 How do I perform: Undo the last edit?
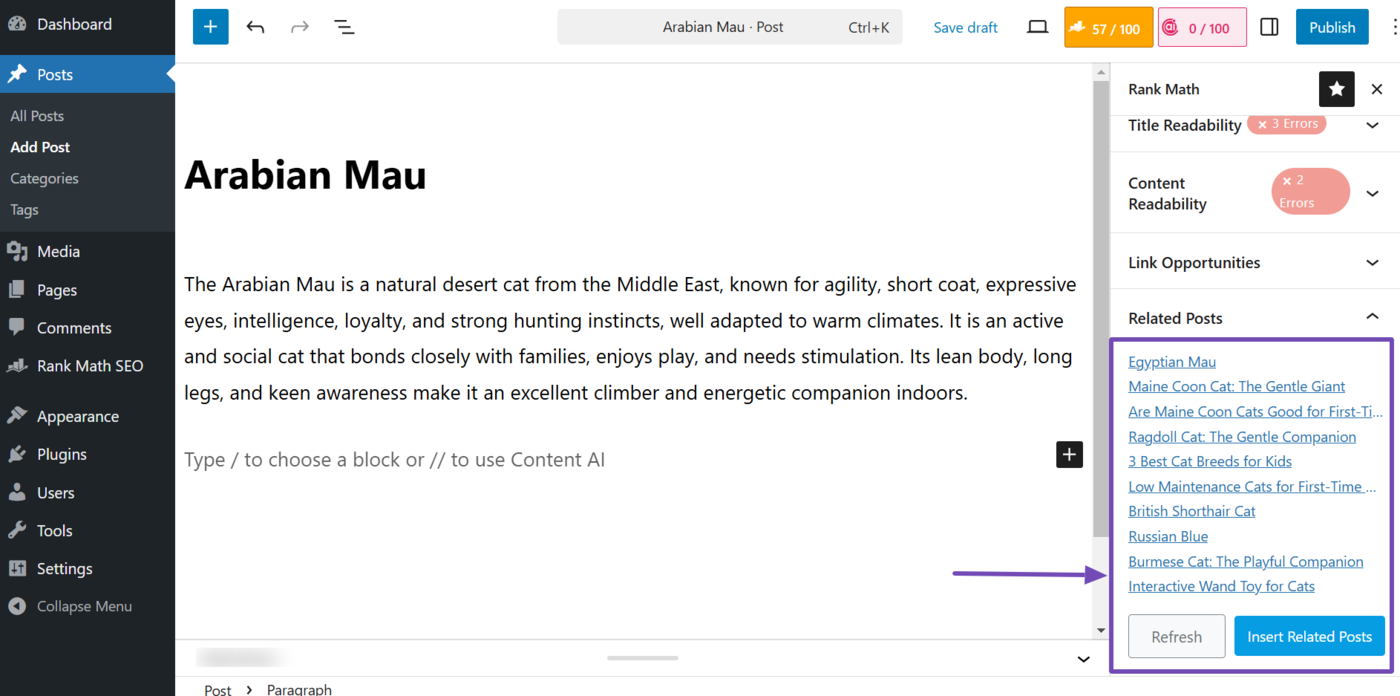[256, 27]
